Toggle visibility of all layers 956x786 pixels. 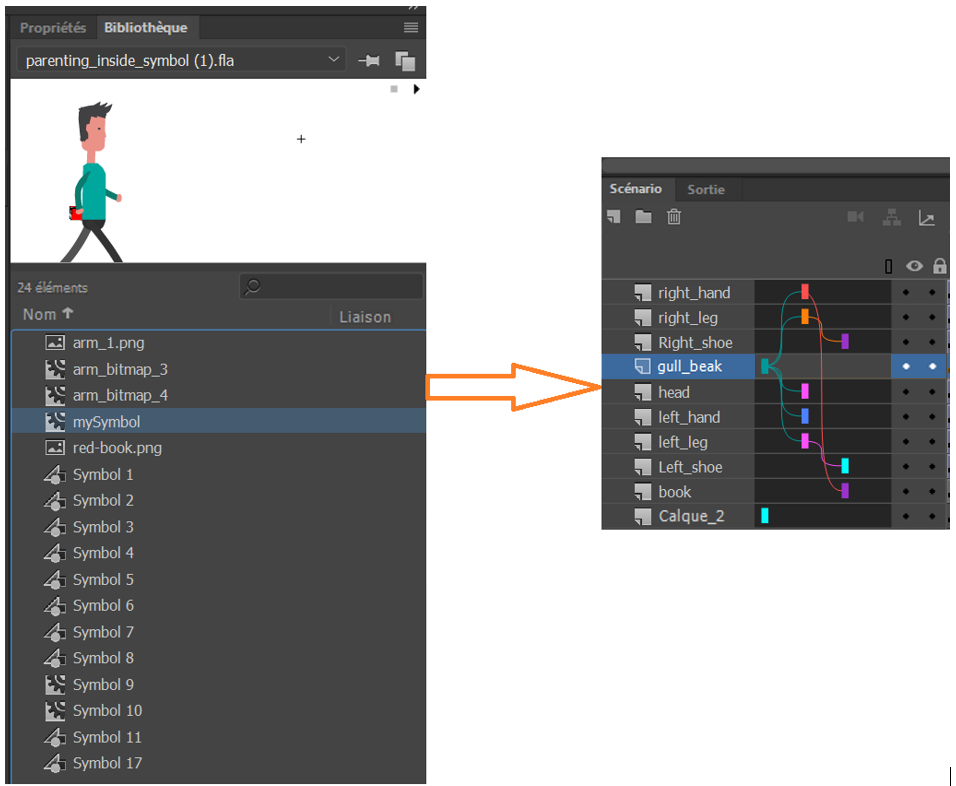coord(914,266)
